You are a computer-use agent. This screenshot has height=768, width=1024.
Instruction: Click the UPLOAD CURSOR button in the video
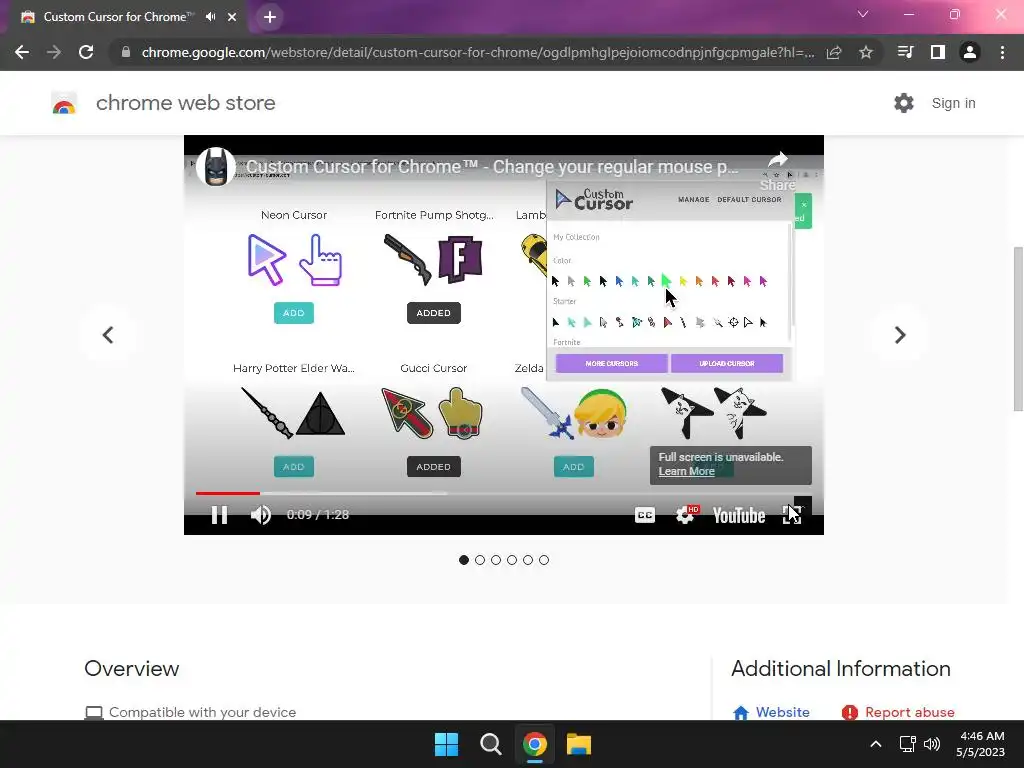(727, 364)
